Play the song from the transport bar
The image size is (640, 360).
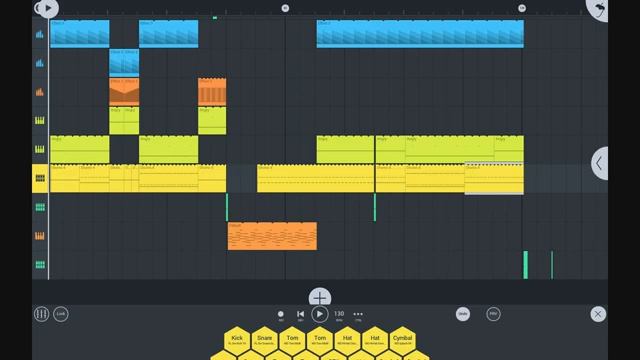(x=320, y=314)
